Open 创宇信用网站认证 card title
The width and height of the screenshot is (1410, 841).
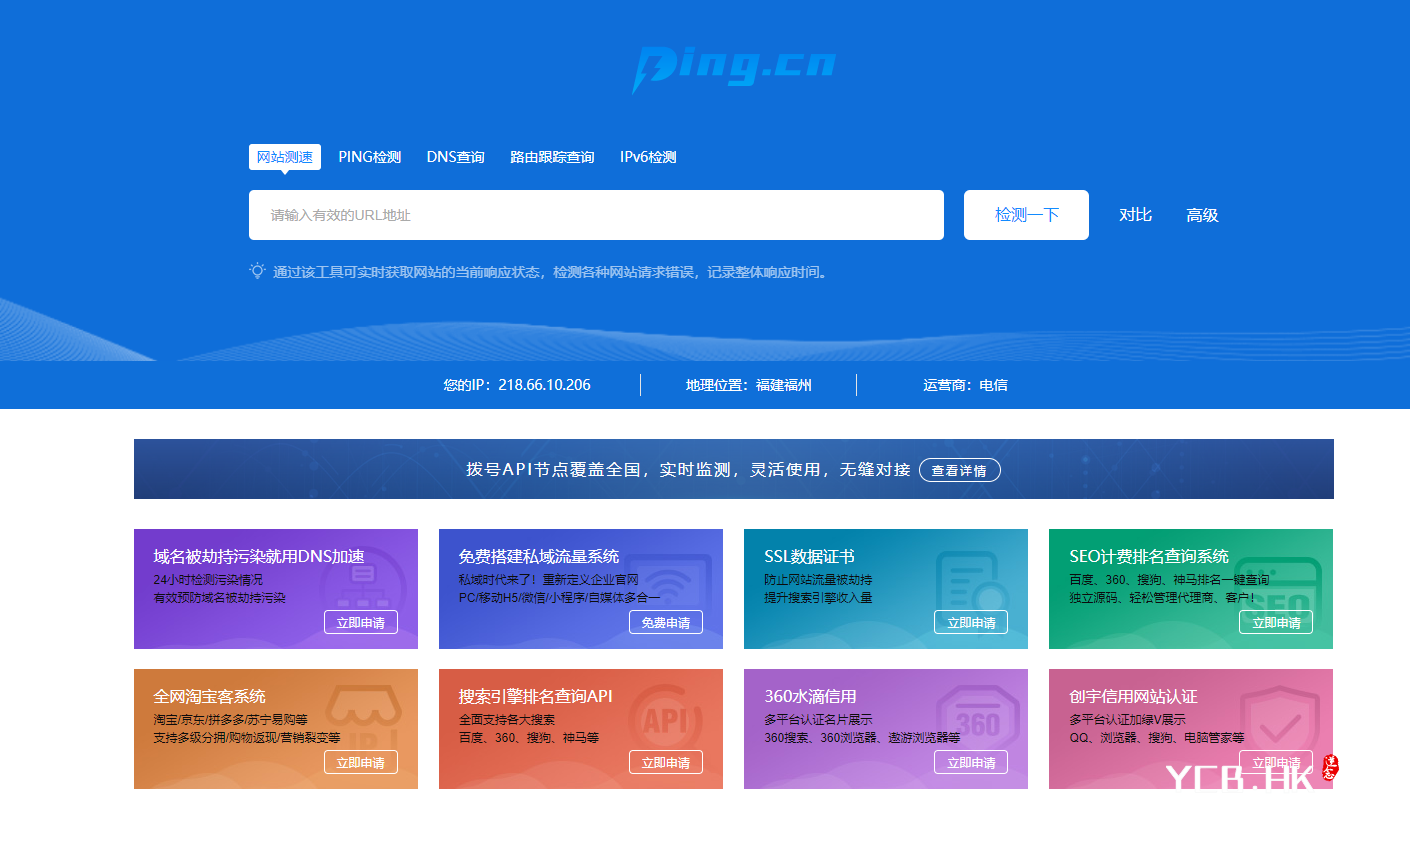(1133, 696)
